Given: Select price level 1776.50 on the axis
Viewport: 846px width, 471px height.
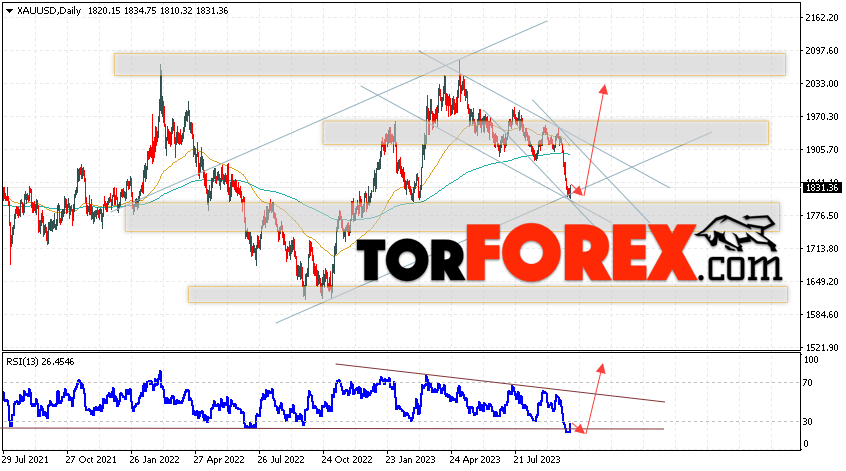Looking at the screenshot, I should [x=822, y=216].
